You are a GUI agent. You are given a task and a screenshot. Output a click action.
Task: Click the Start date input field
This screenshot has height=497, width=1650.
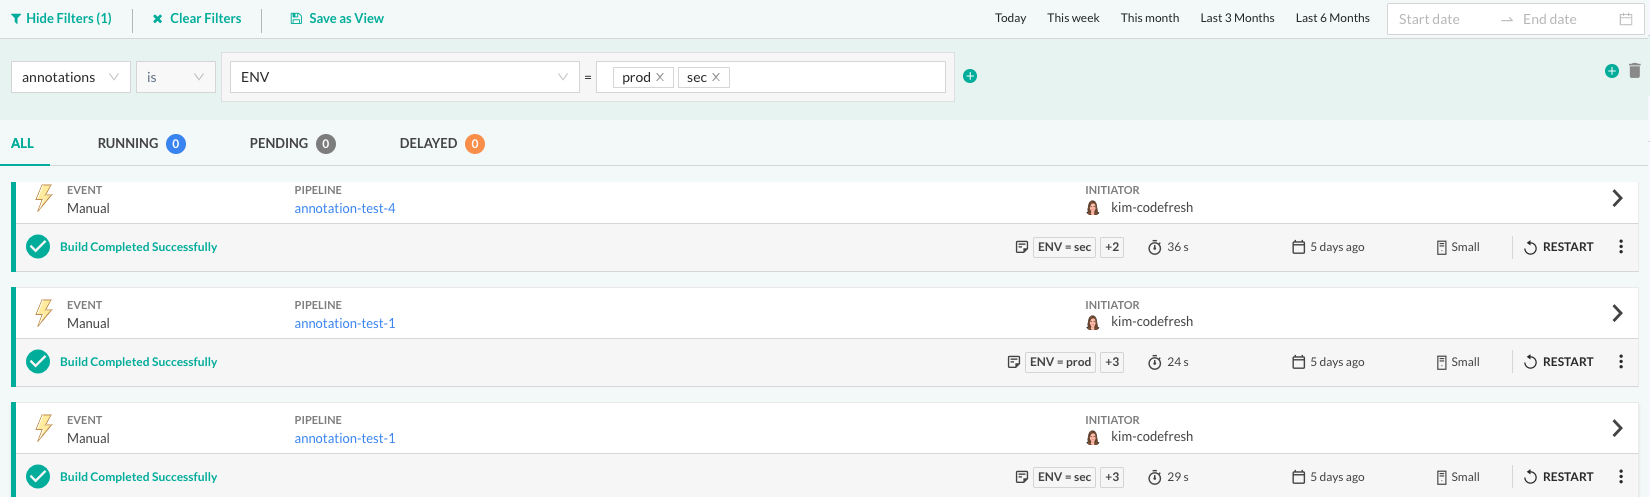click(x=1440, y=19)
